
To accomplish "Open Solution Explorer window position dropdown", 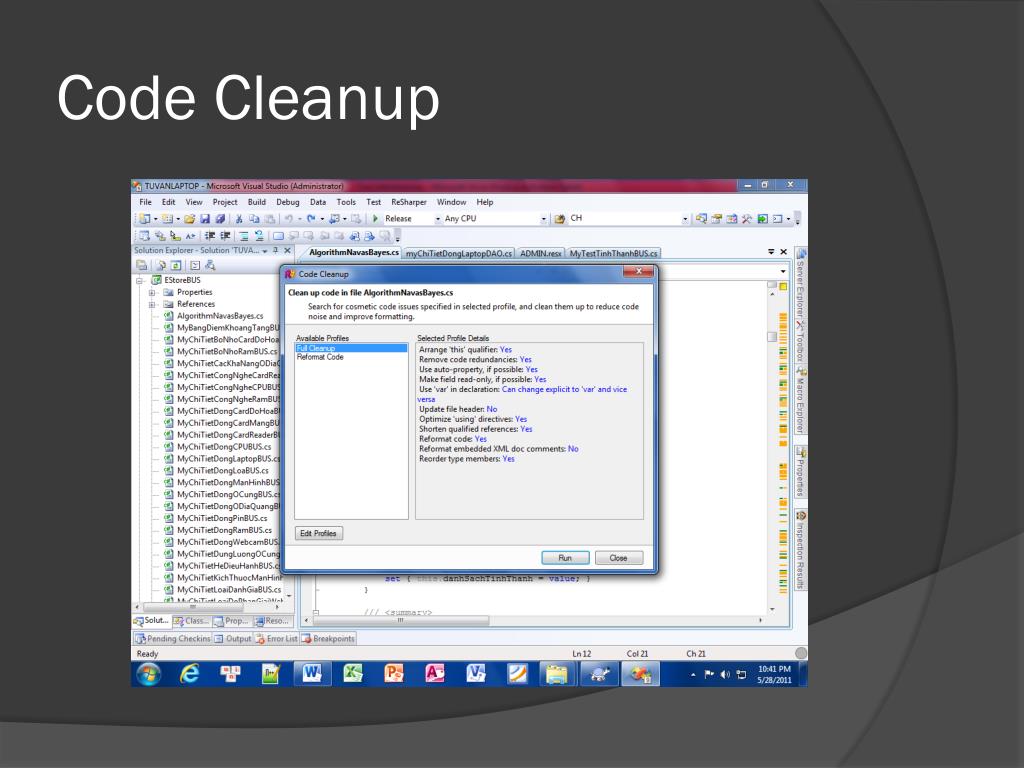I will [x=265, y=251].
